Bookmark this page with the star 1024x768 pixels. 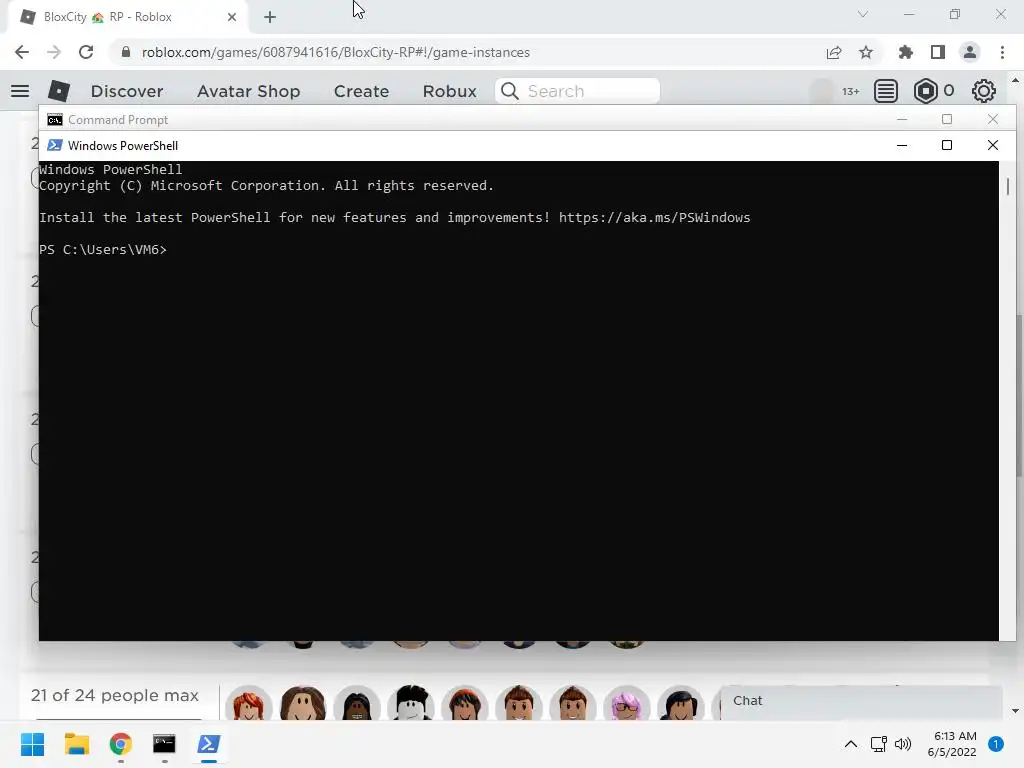[x=866, y=52]
